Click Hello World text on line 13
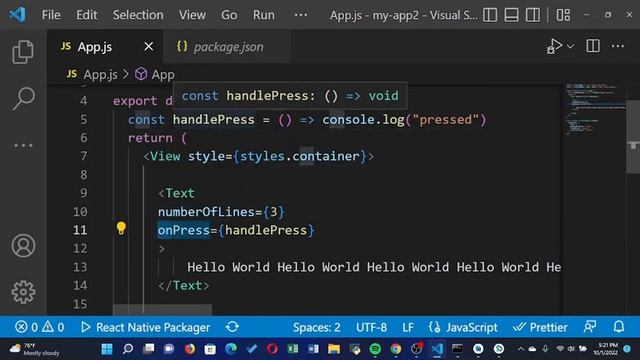 [x=373, y=267]
